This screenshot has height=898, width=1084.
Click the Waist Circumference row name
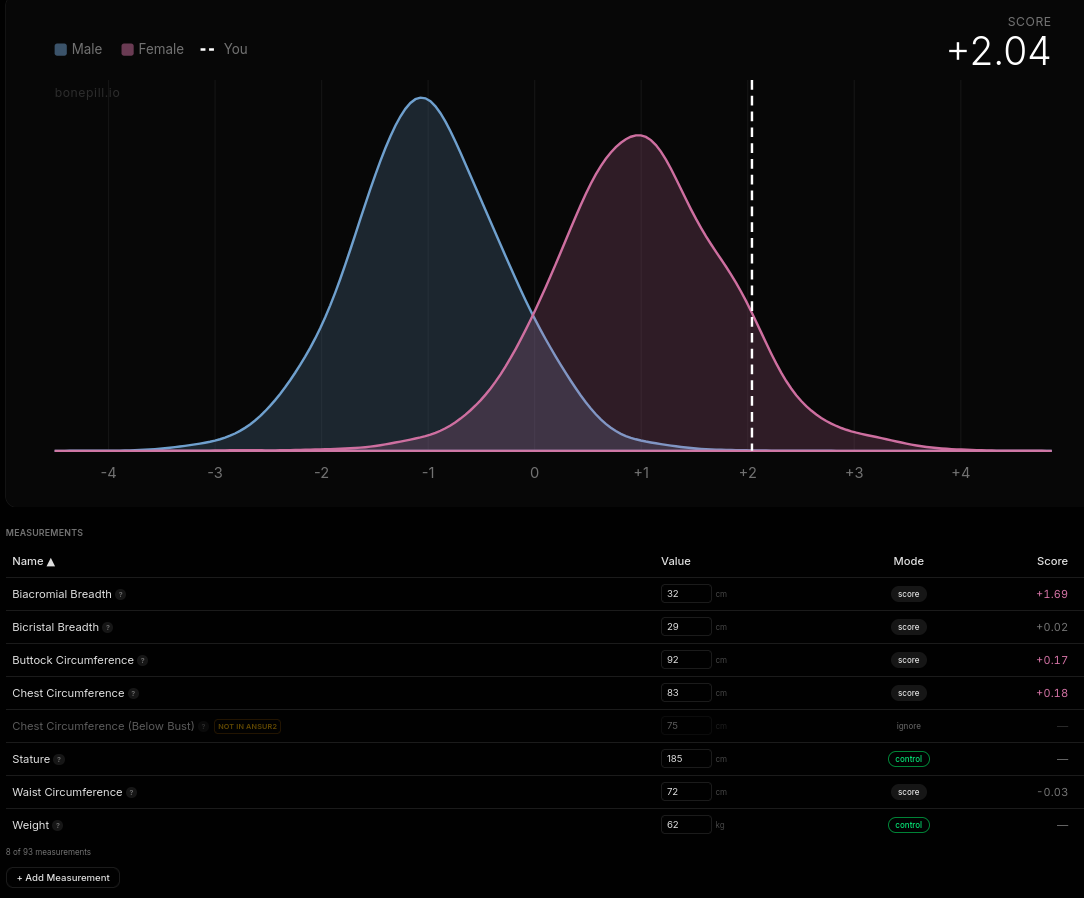67,792
